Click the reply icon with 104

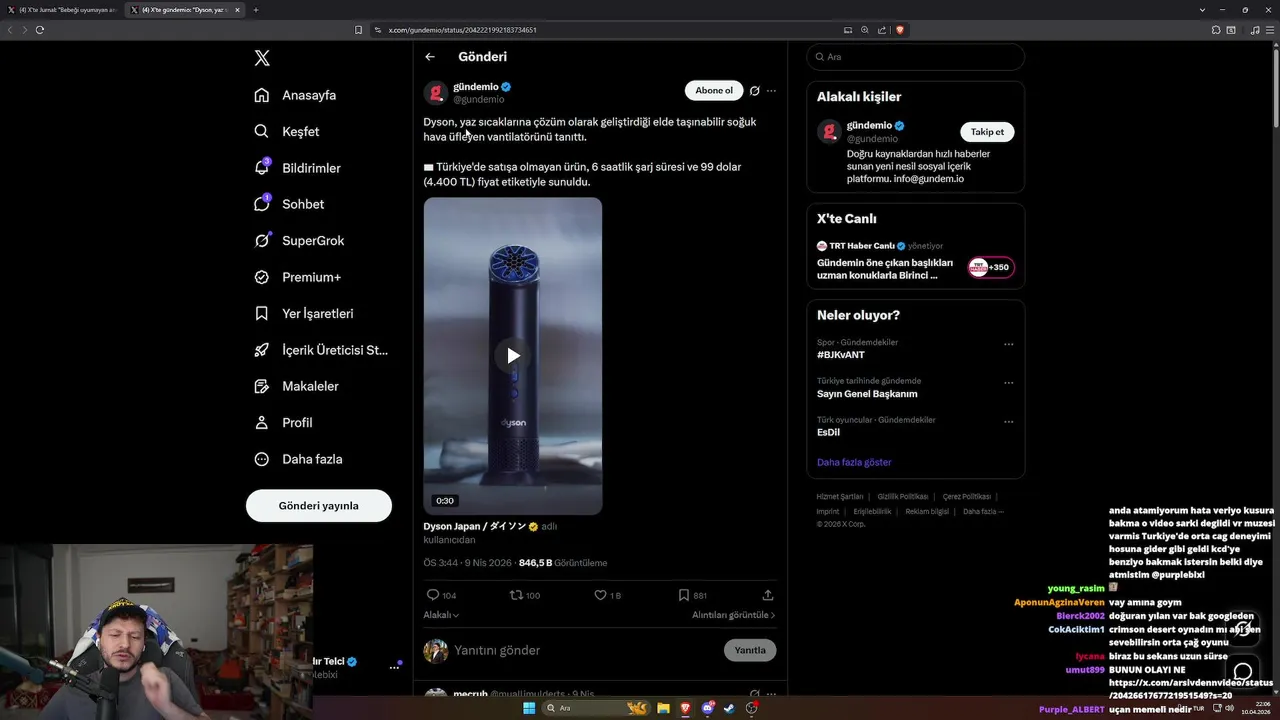pos(441,595)
